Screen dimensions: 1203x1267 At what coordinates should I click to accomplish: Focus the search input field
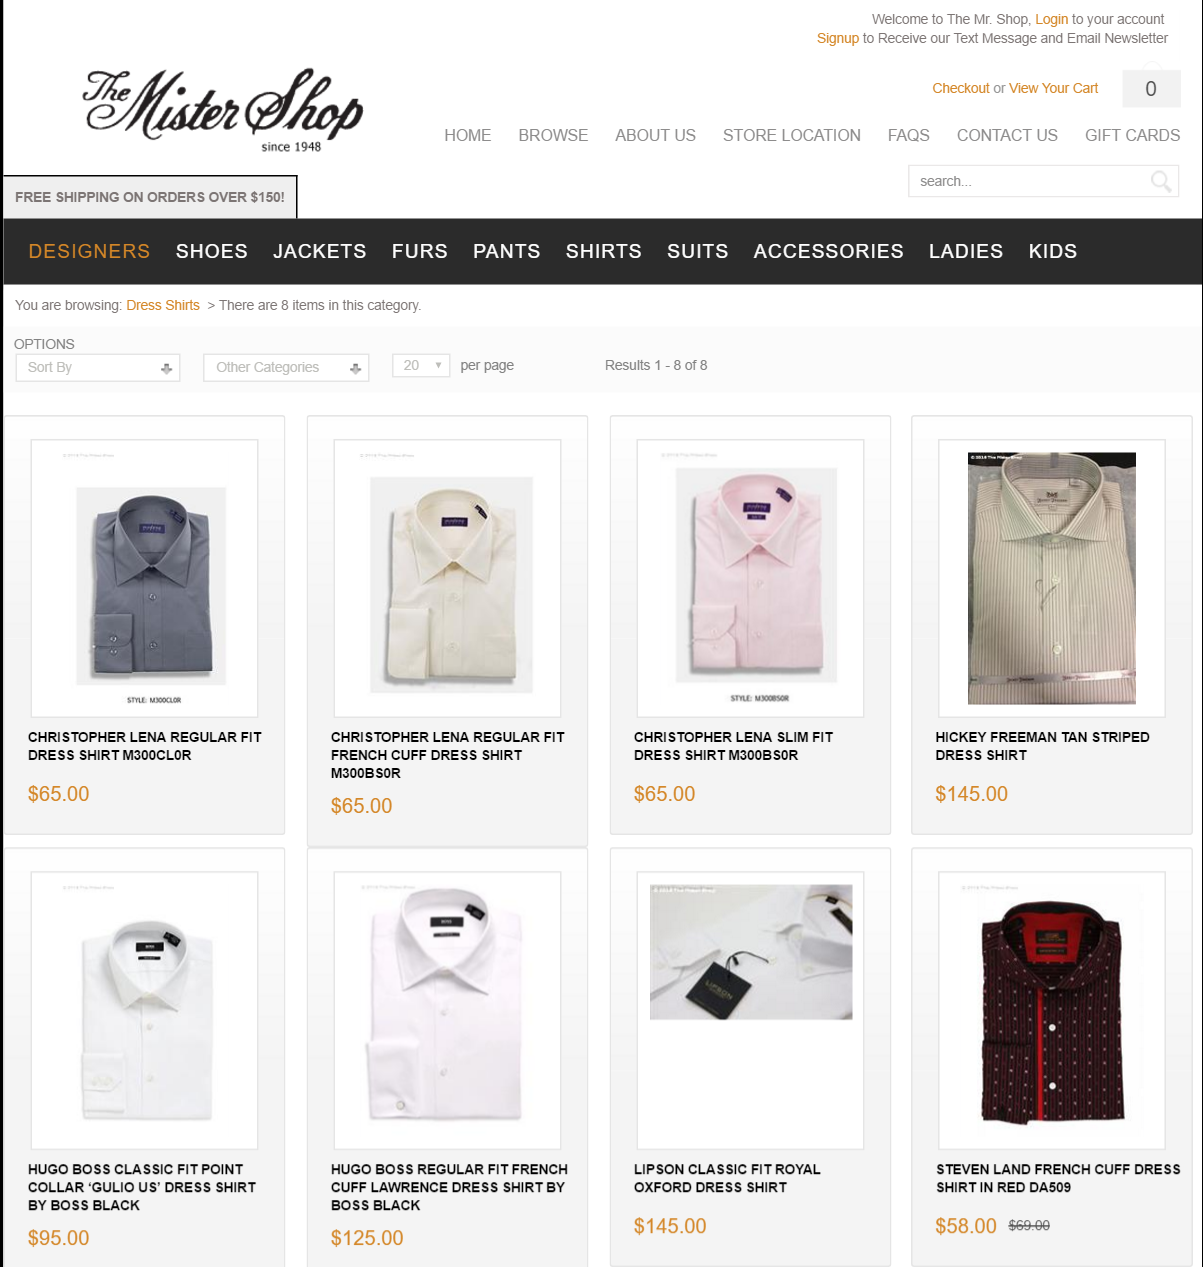(1030, 181)
